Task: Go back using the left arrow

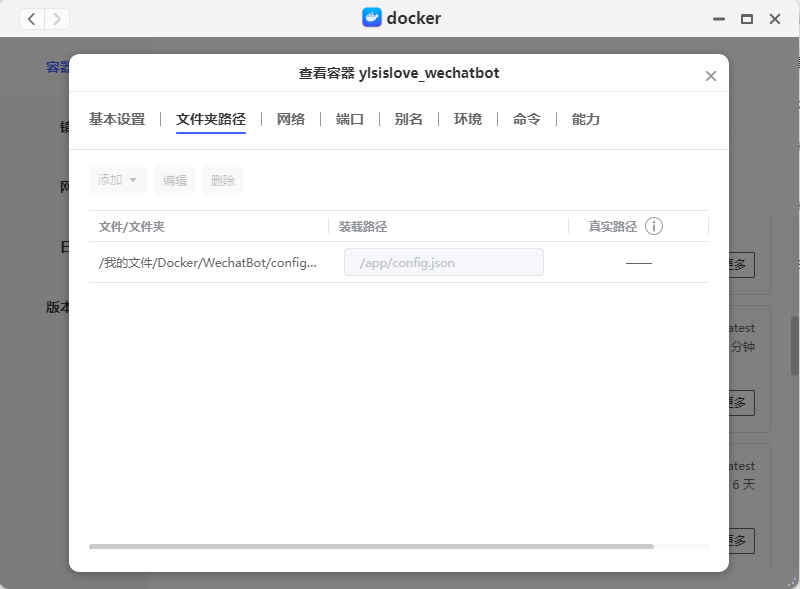Action: click(x=32, y=18)
